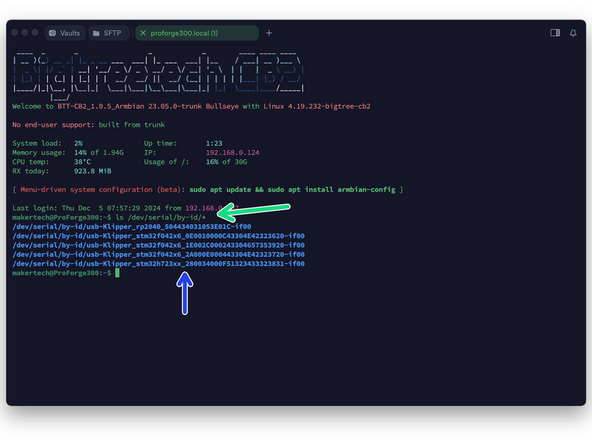
Task: Click the usb-Klipper_rp2040 device path line
Action: [x=132, y=227]
